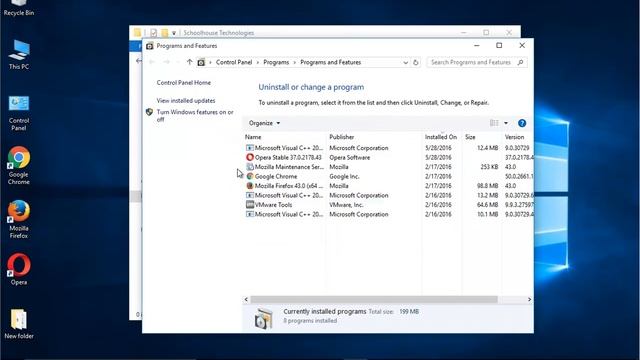The image size is (640, 360).
Task: Open the Recent locations dropdown arrow
Action: click(178, 62)
